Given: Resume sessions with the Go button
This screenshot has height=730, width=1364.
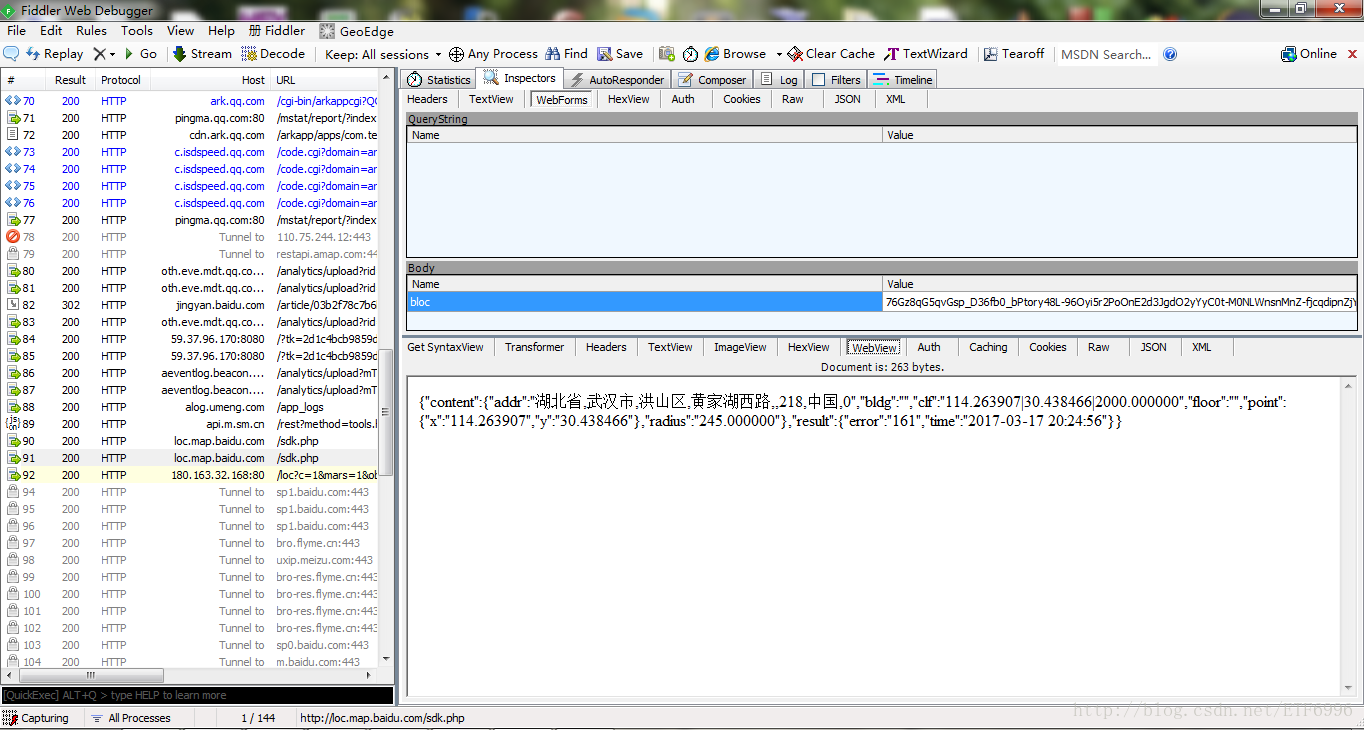Looking at the screenshot, I should click(x=140, y=54).
